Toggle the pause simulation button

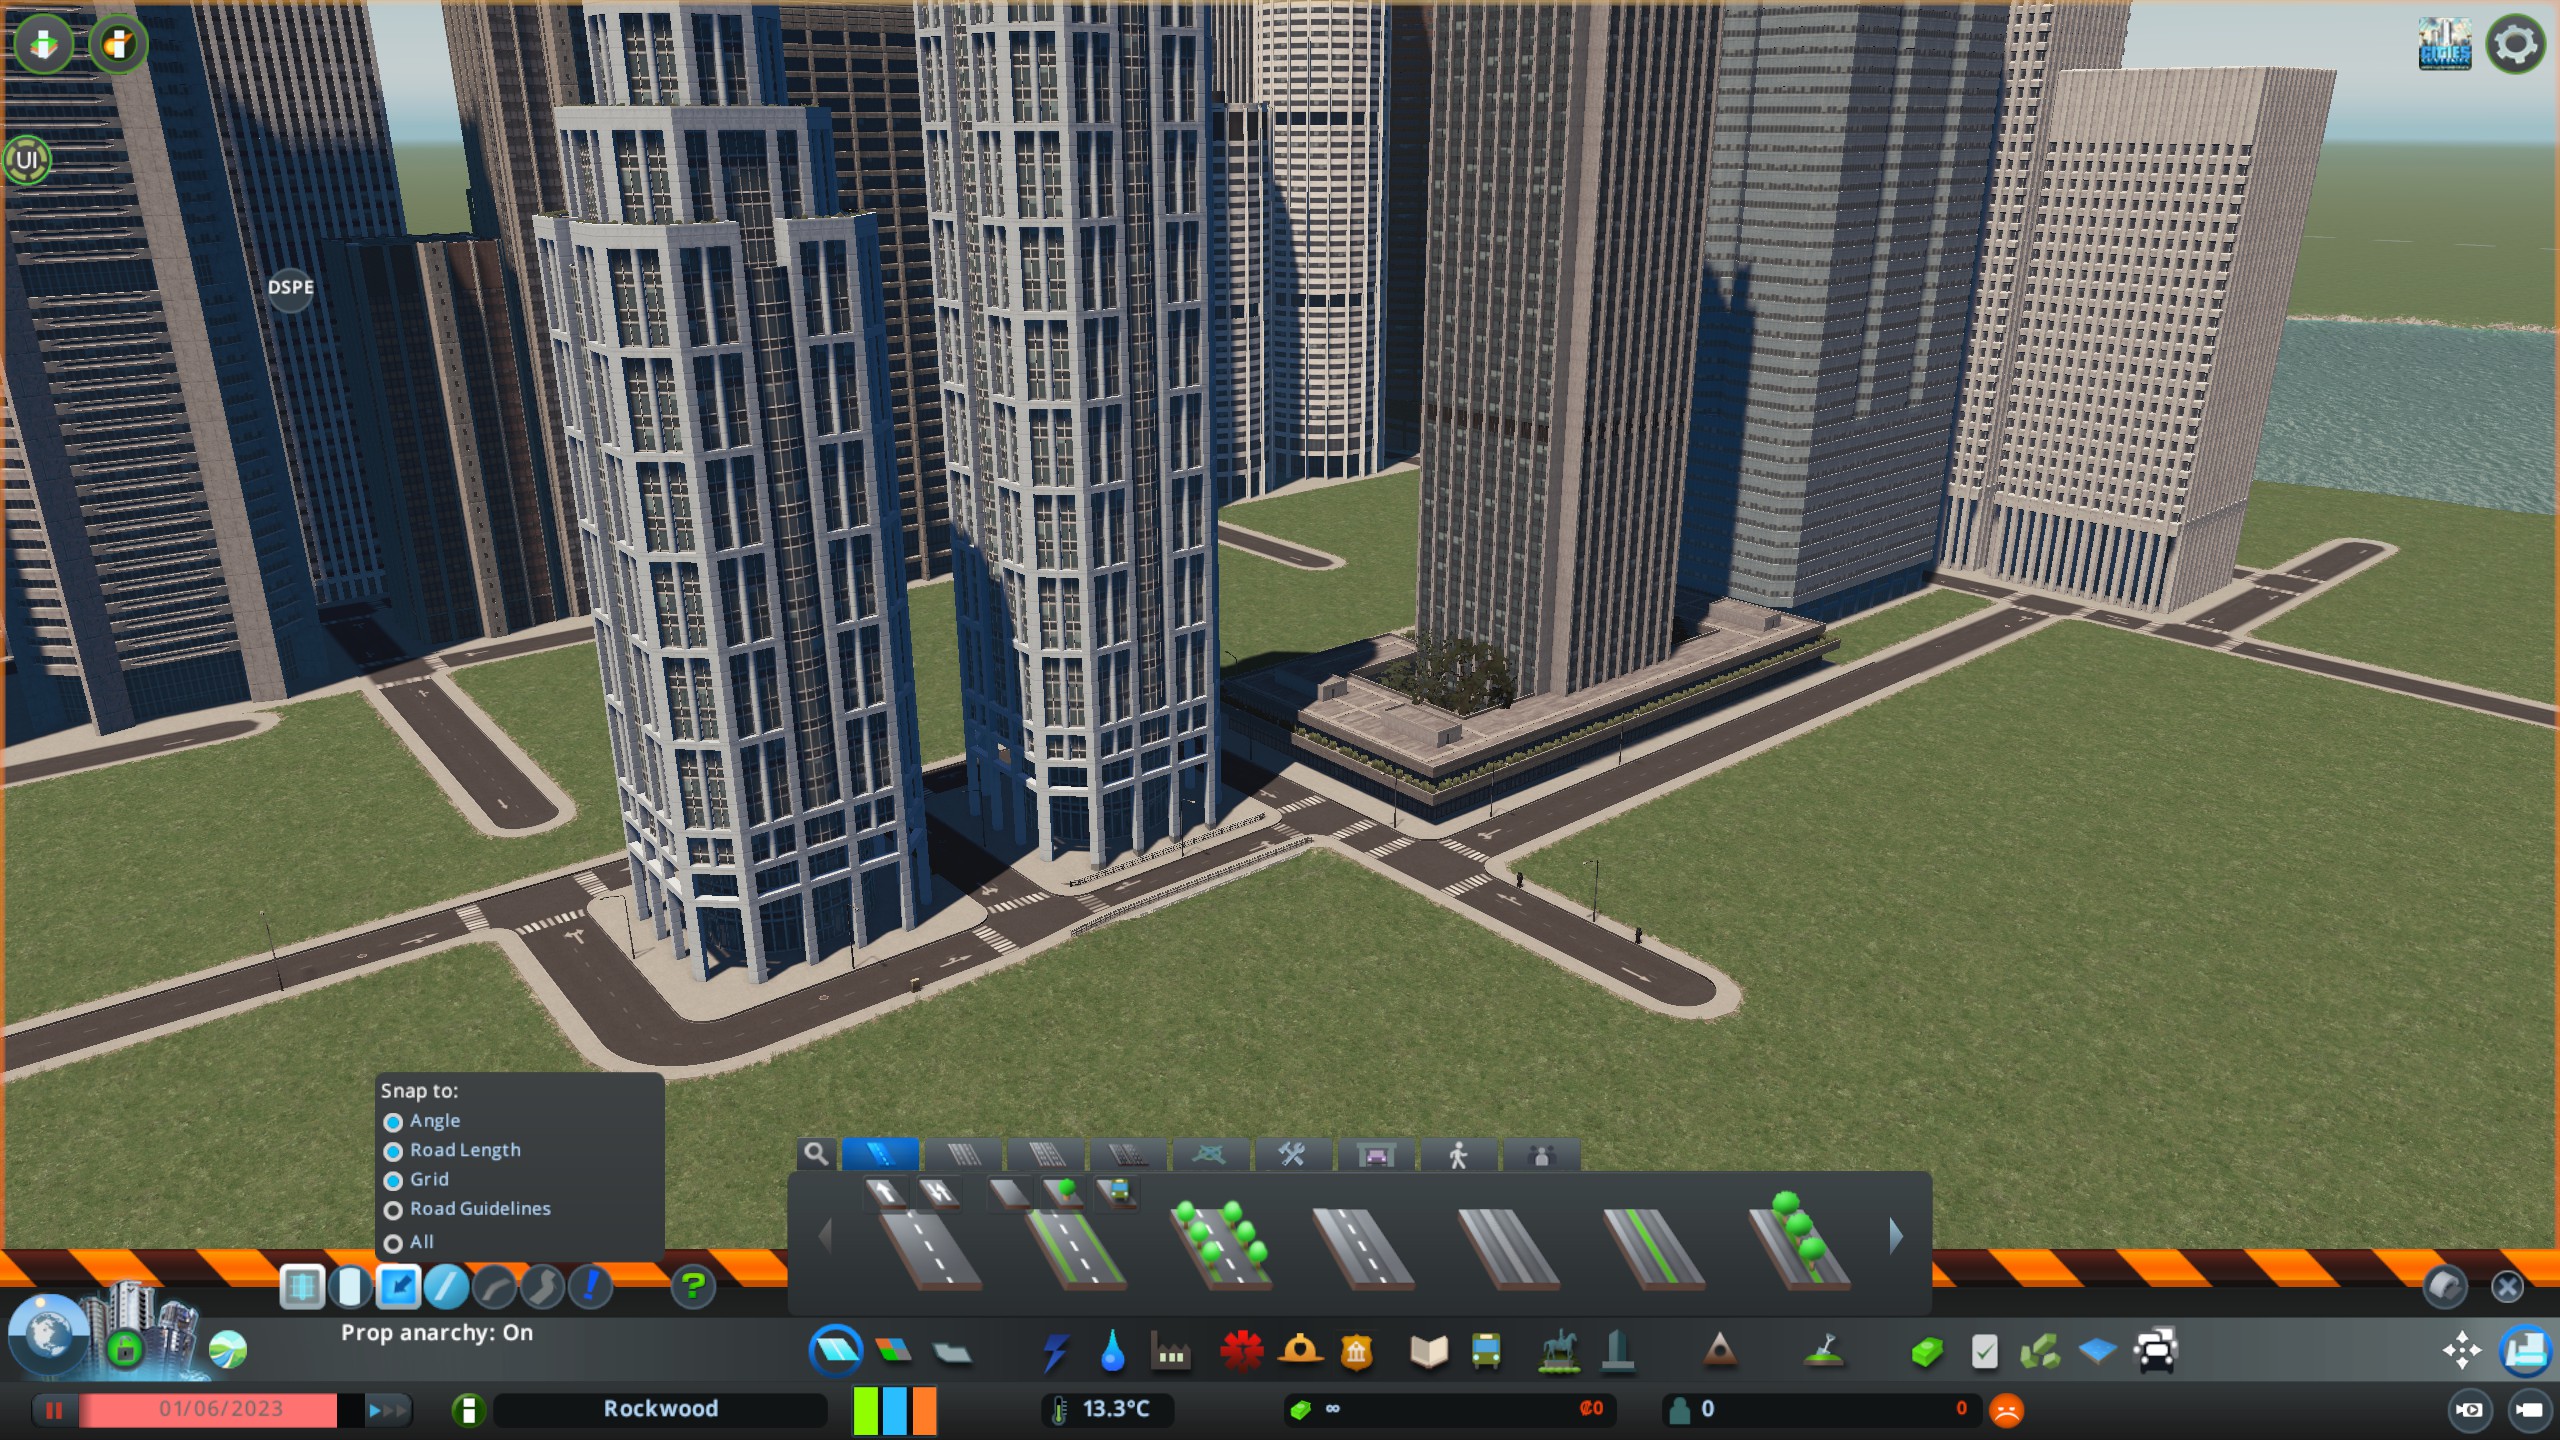[x=53, y=1410]
